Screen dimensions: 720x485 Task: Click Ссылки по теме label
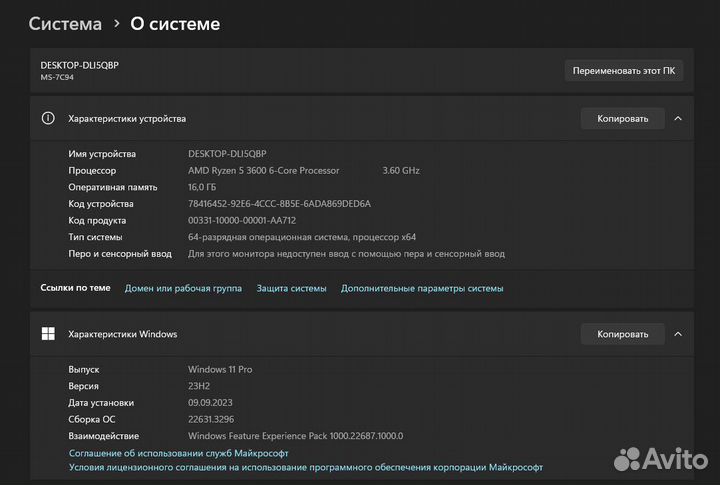(x=75, y=288)
